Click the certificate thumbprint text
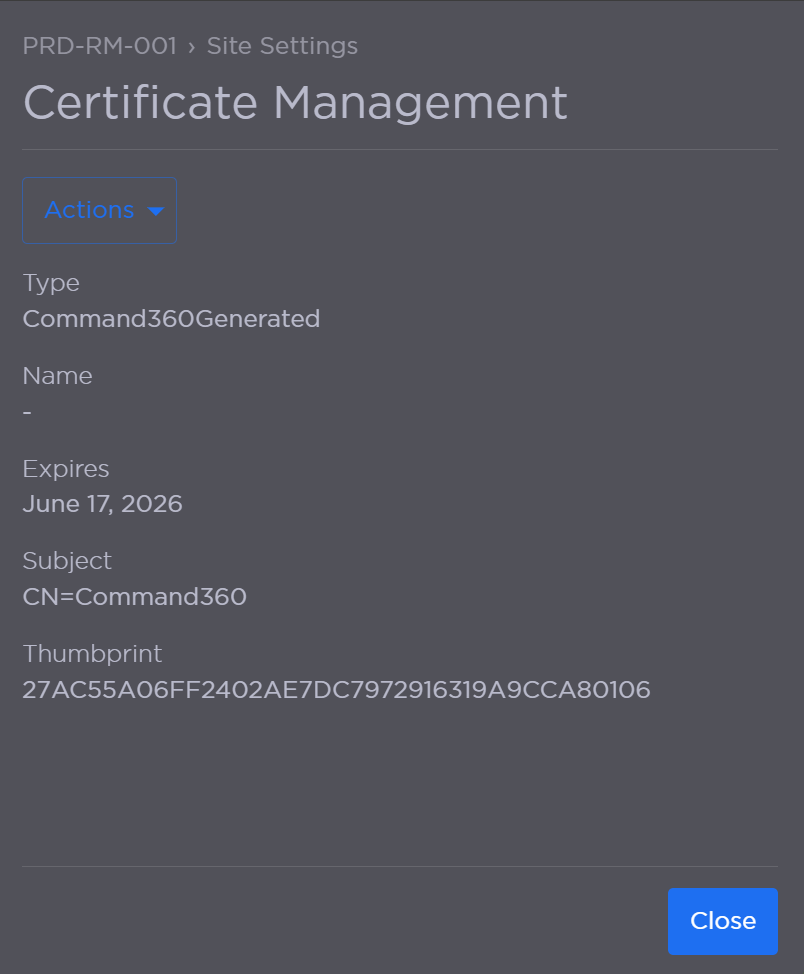 coord(337,690)
